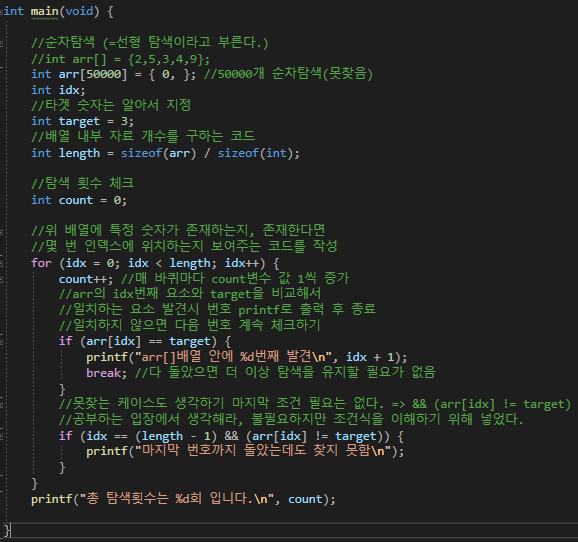Click the string "마지막 번호까지 돌았는데도 찾지 못함\n"
The width and height of the screenshot is (578, 542).
coord(262,451)
